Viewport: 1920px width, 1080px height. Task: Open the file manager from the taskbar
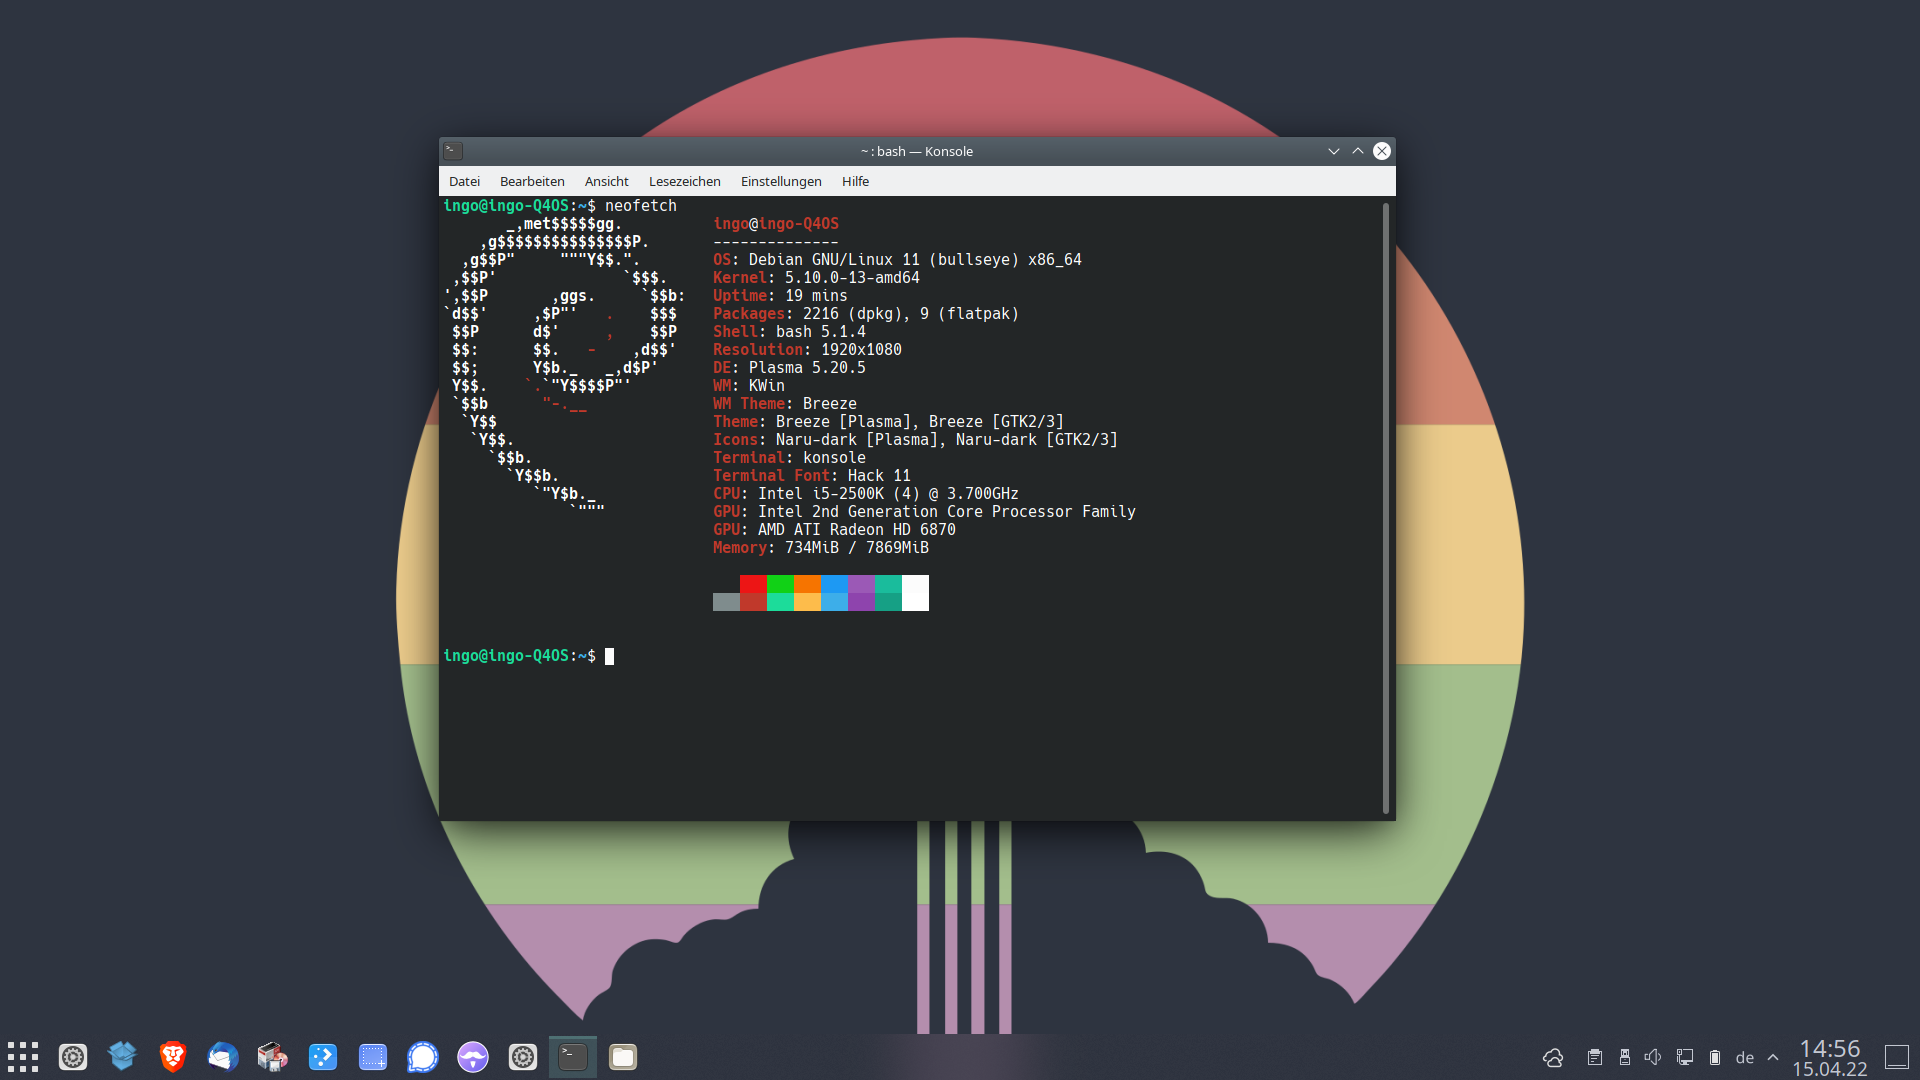click(x=622, y=1056)
